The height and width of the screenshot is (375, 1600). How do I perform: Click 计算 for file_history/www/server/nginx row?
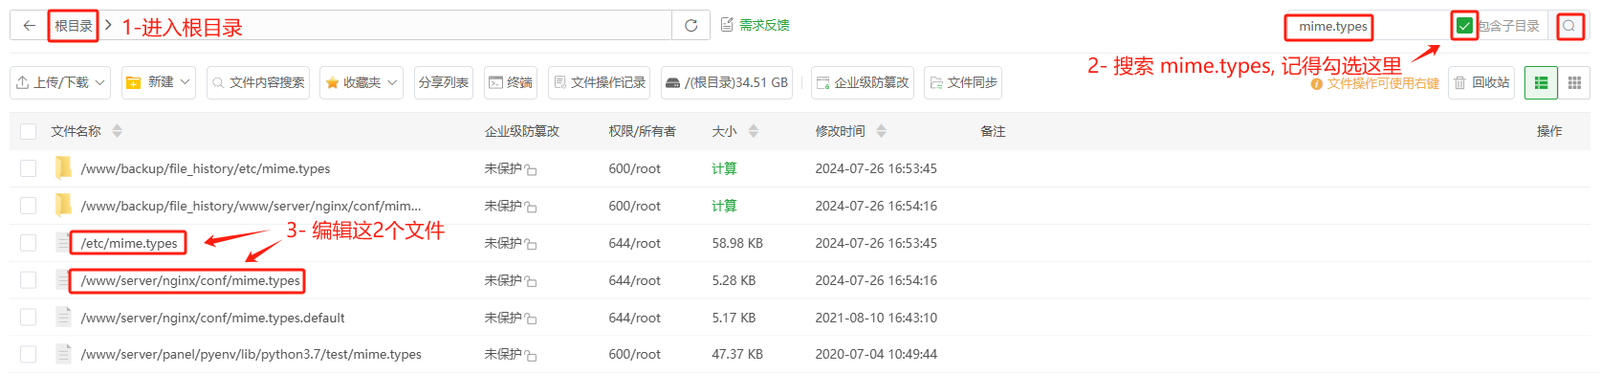click(x=724, y=206)
